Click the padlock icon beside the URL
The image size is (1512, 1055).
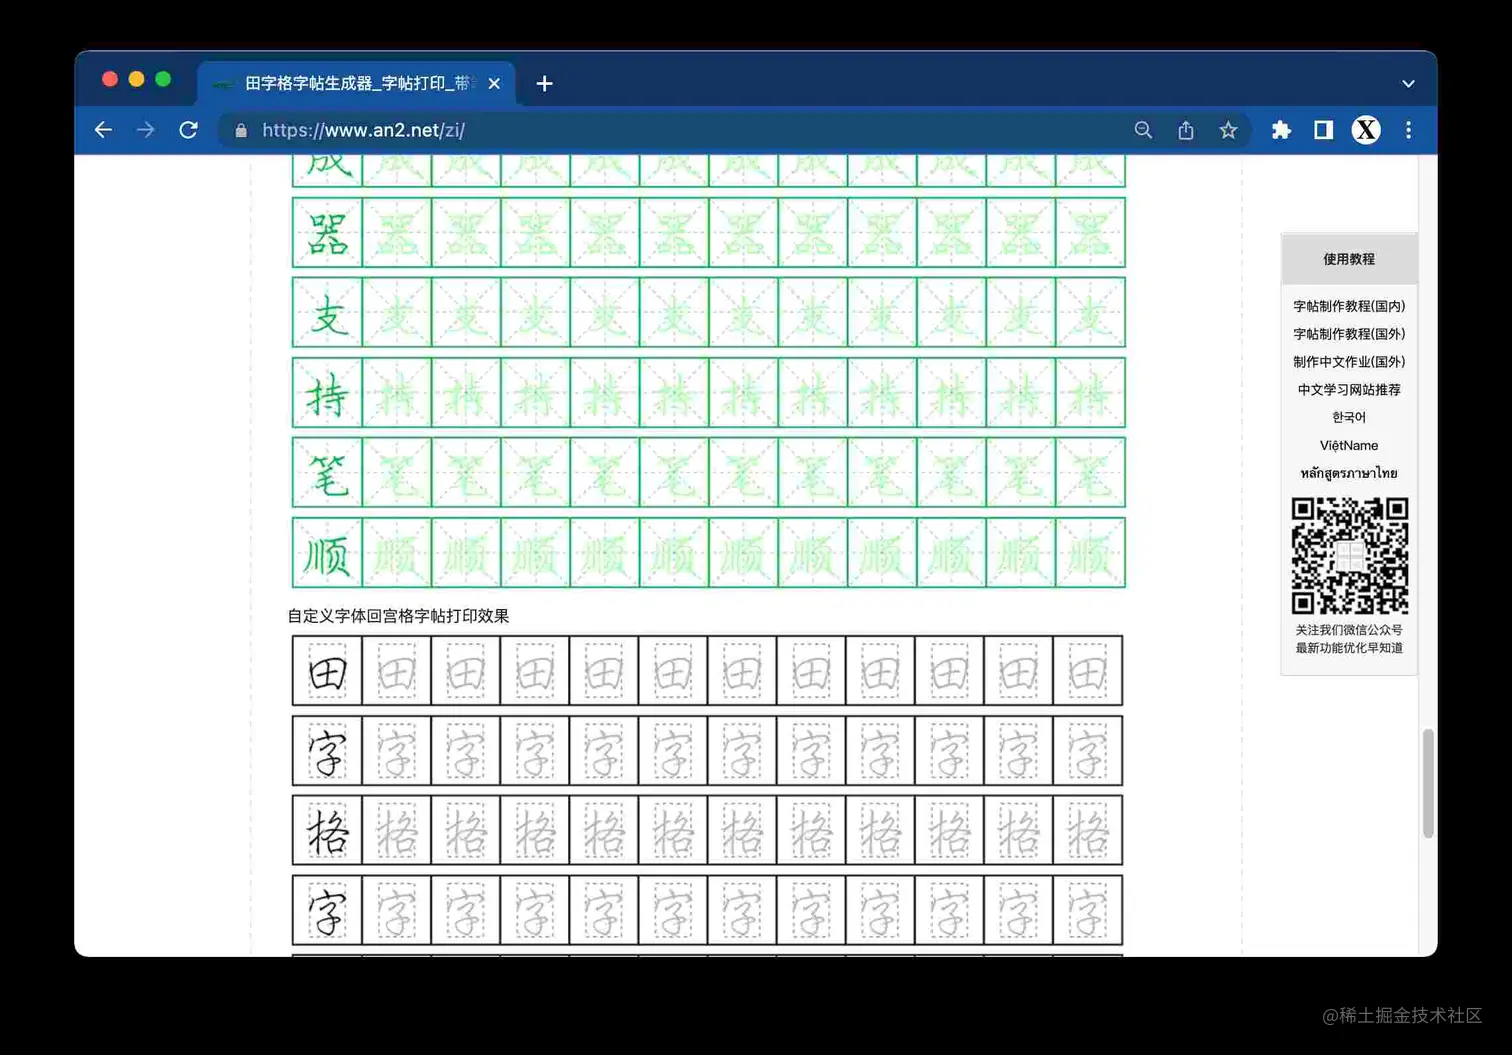click(239, 130)
